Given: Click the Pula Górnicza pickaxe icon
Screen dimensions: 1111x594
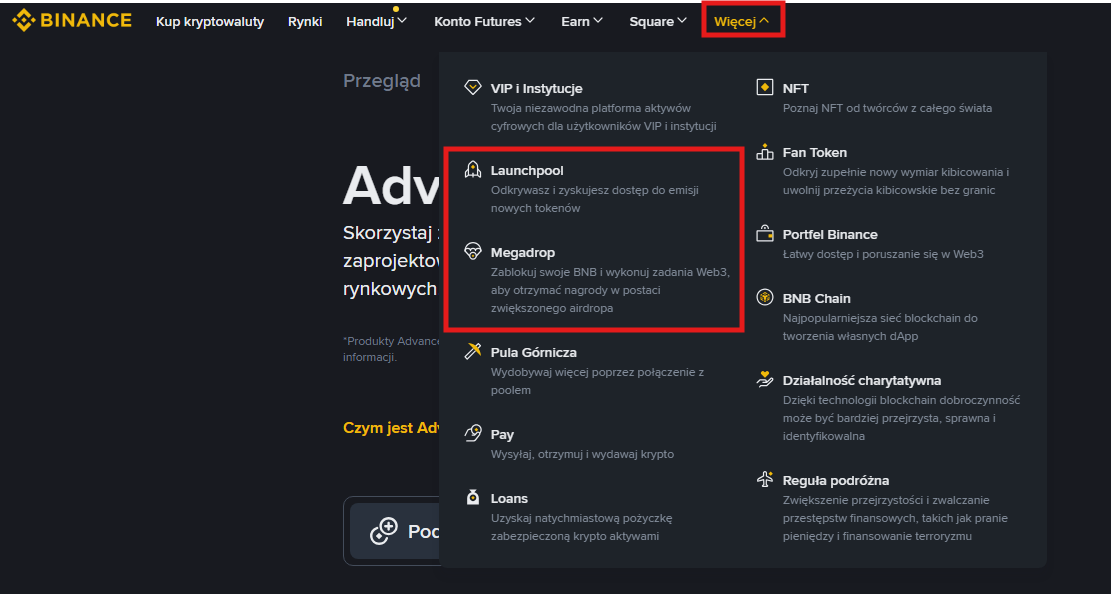Looking at the screenshot, I should (473, 352).
